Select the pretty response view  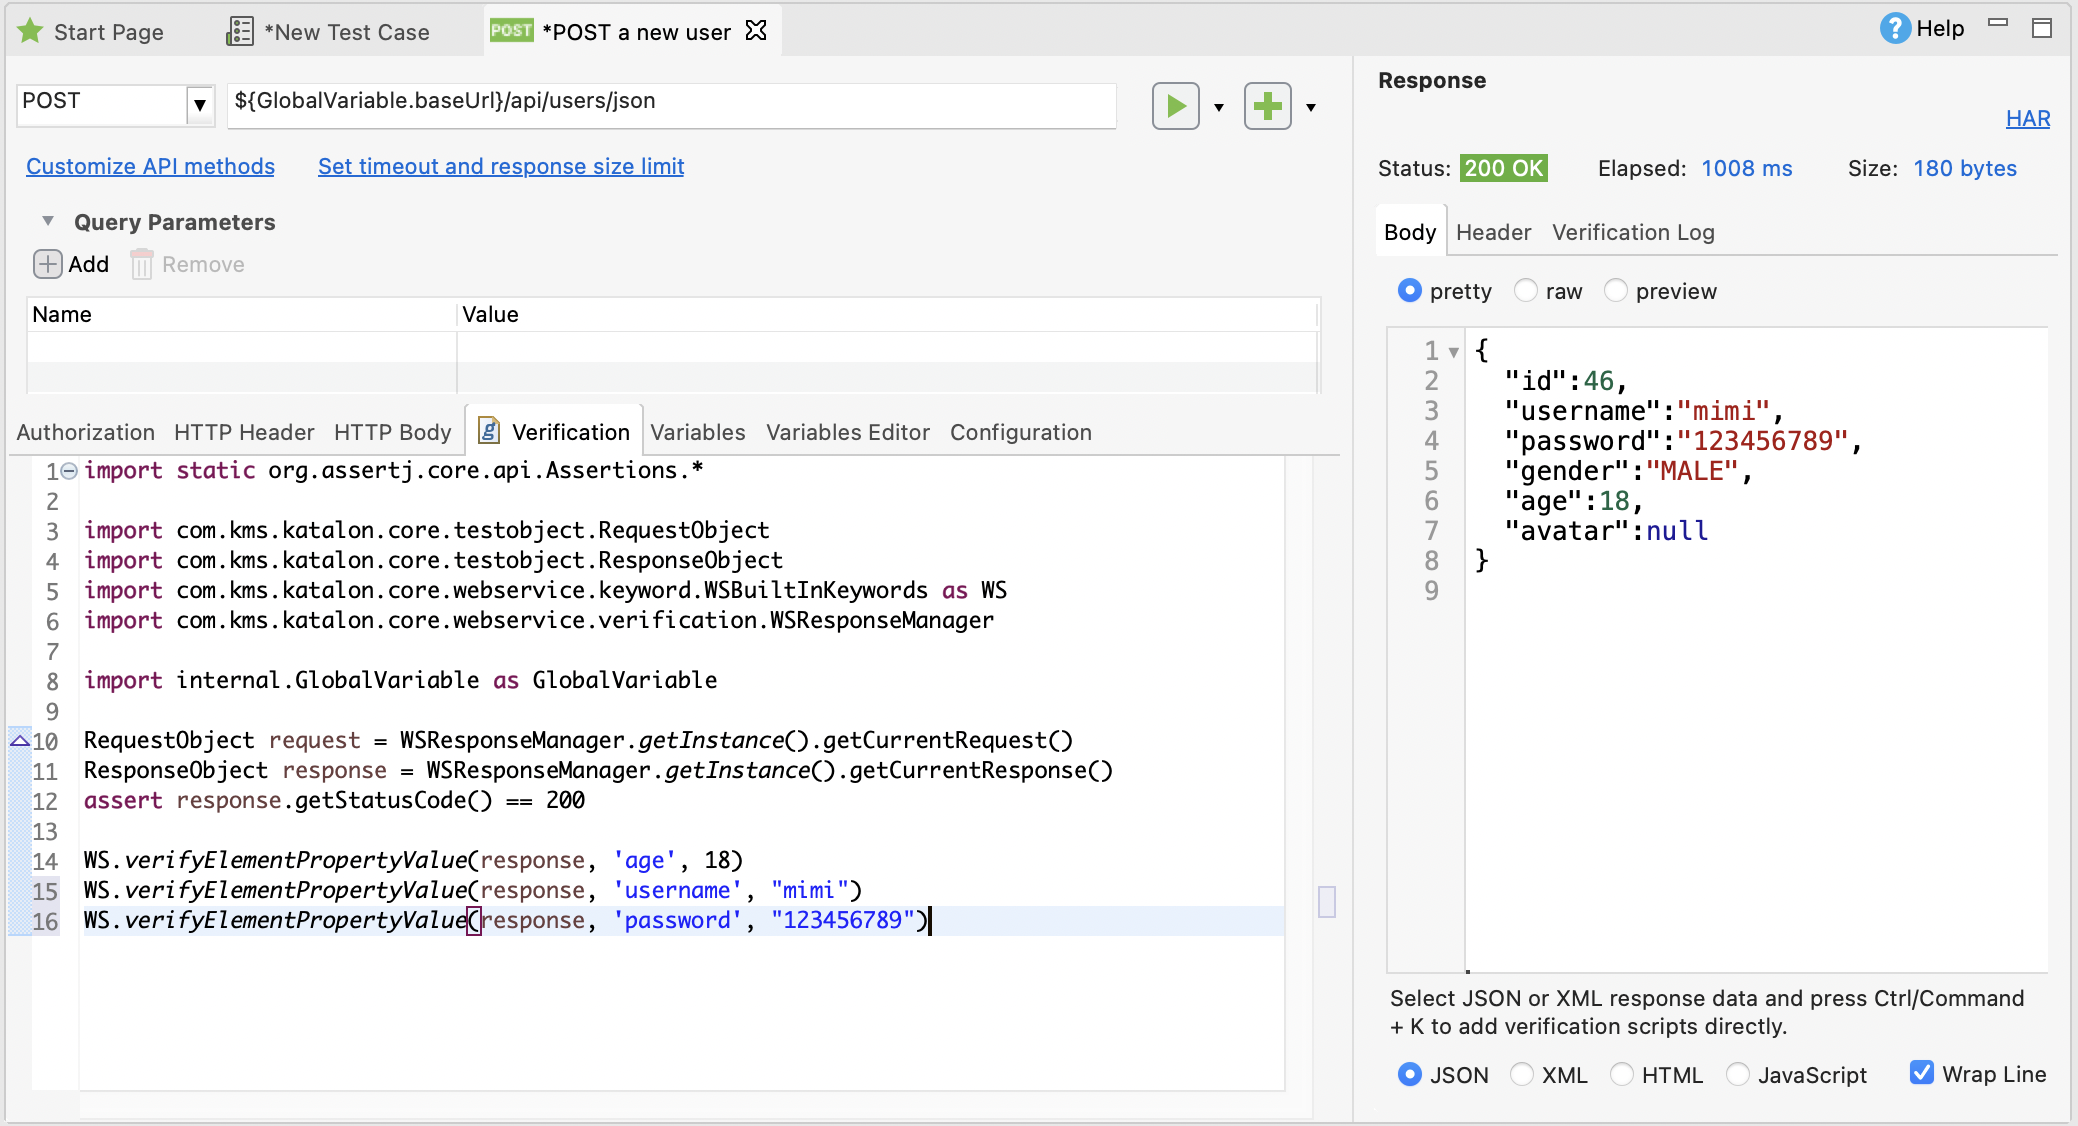(x=1410, y=291)
